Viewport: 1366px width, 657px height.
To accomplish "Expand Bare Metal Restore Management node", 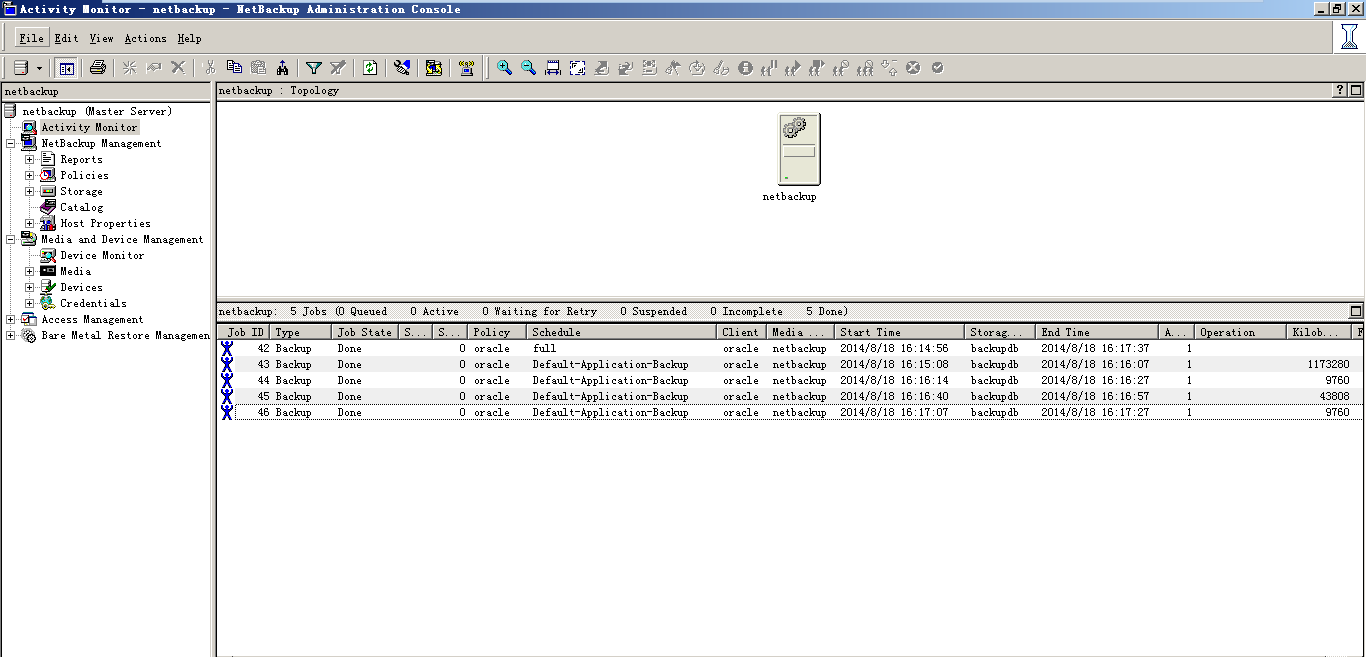I will click(11, 335).
